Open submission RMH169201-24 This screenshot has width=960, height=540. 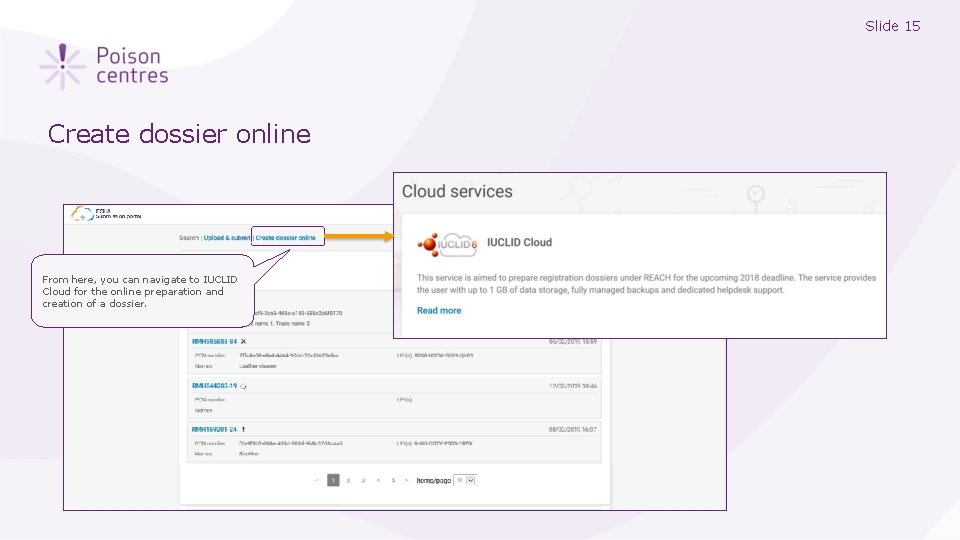214,430
